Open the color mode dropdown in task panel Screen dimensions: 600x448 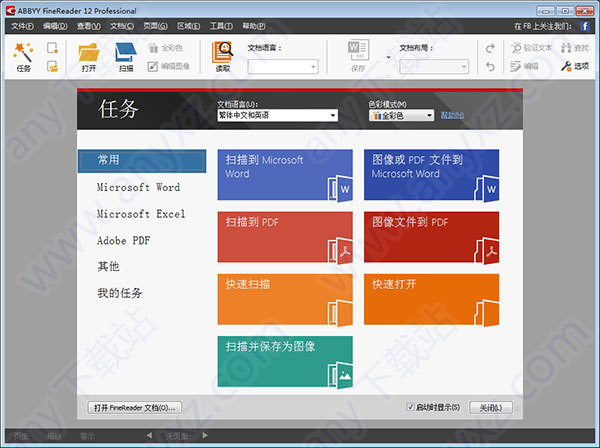pos(401,116)
